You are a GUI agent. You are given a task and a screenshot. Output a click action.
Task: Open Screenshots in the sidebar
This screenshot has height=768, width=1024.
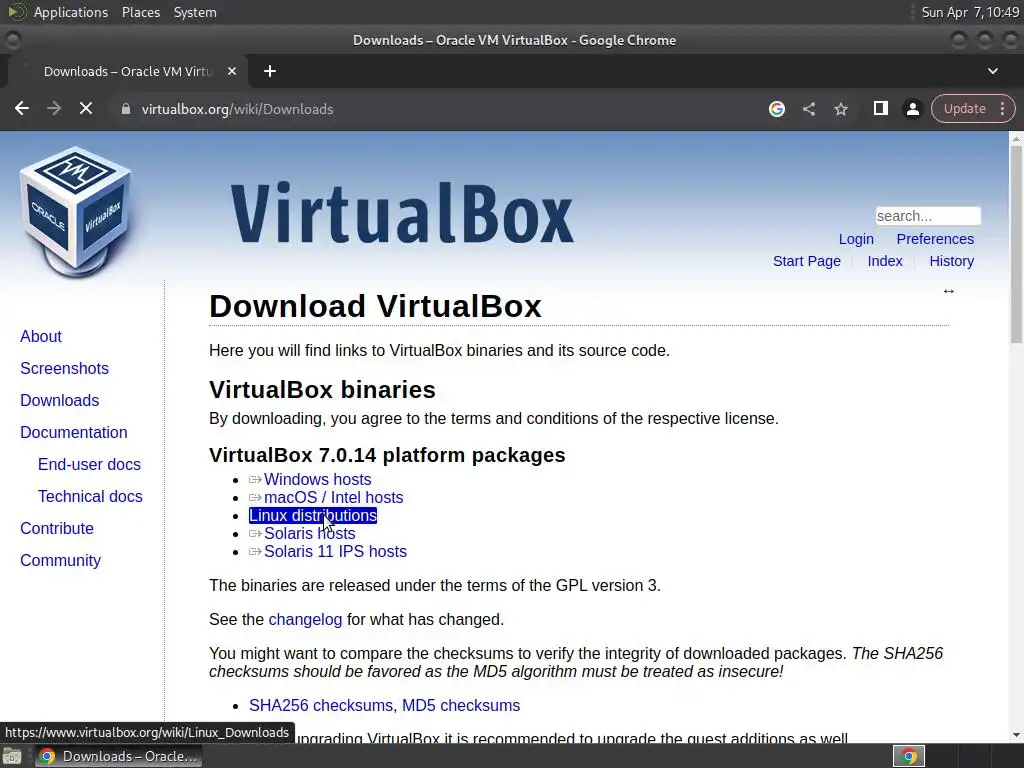coord(64,368)
